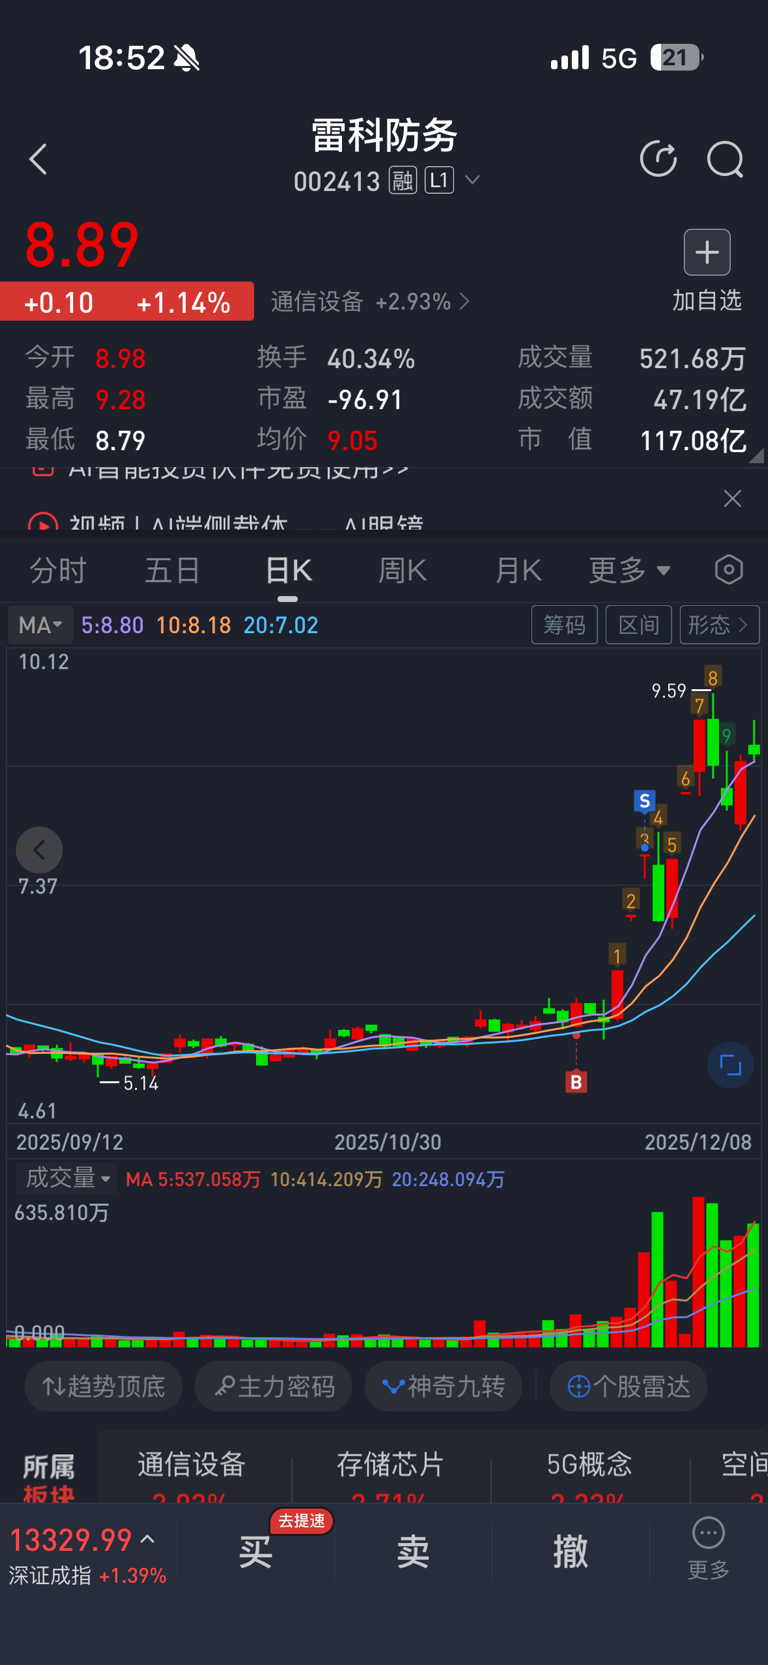Tap the price 8.89

click(82, 246)
